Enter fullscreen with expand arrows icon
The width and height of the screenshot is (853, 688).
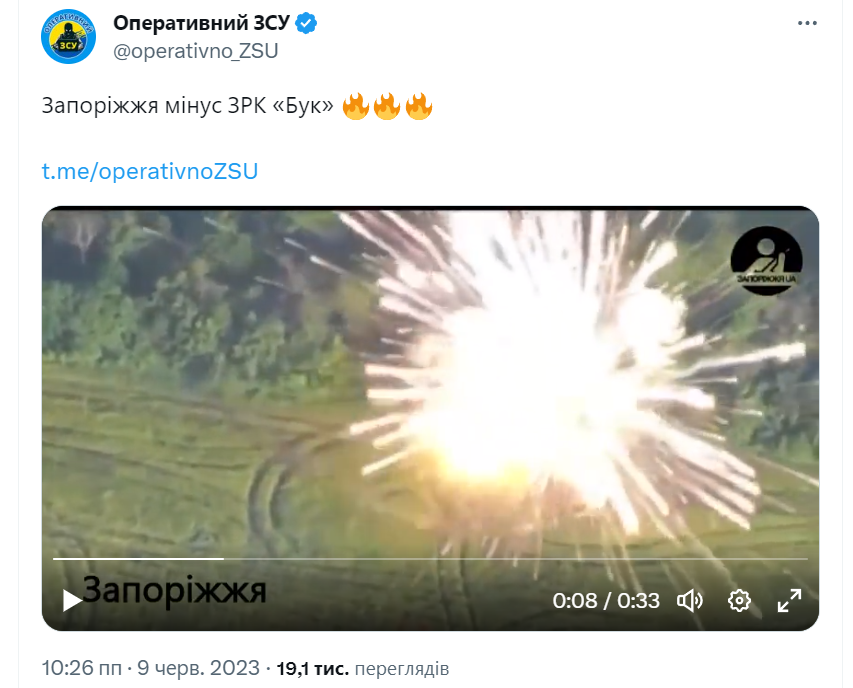(789, 600)
